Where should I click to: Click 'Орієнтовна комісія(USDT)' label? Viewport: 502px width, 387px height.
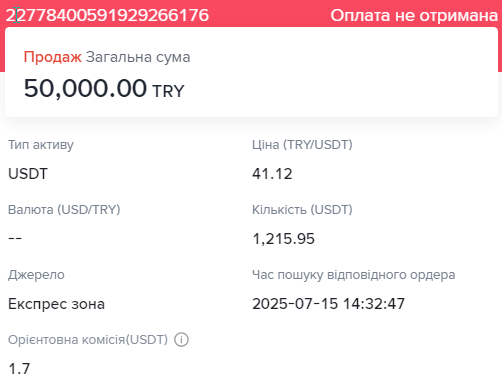(x=88, y=340)
